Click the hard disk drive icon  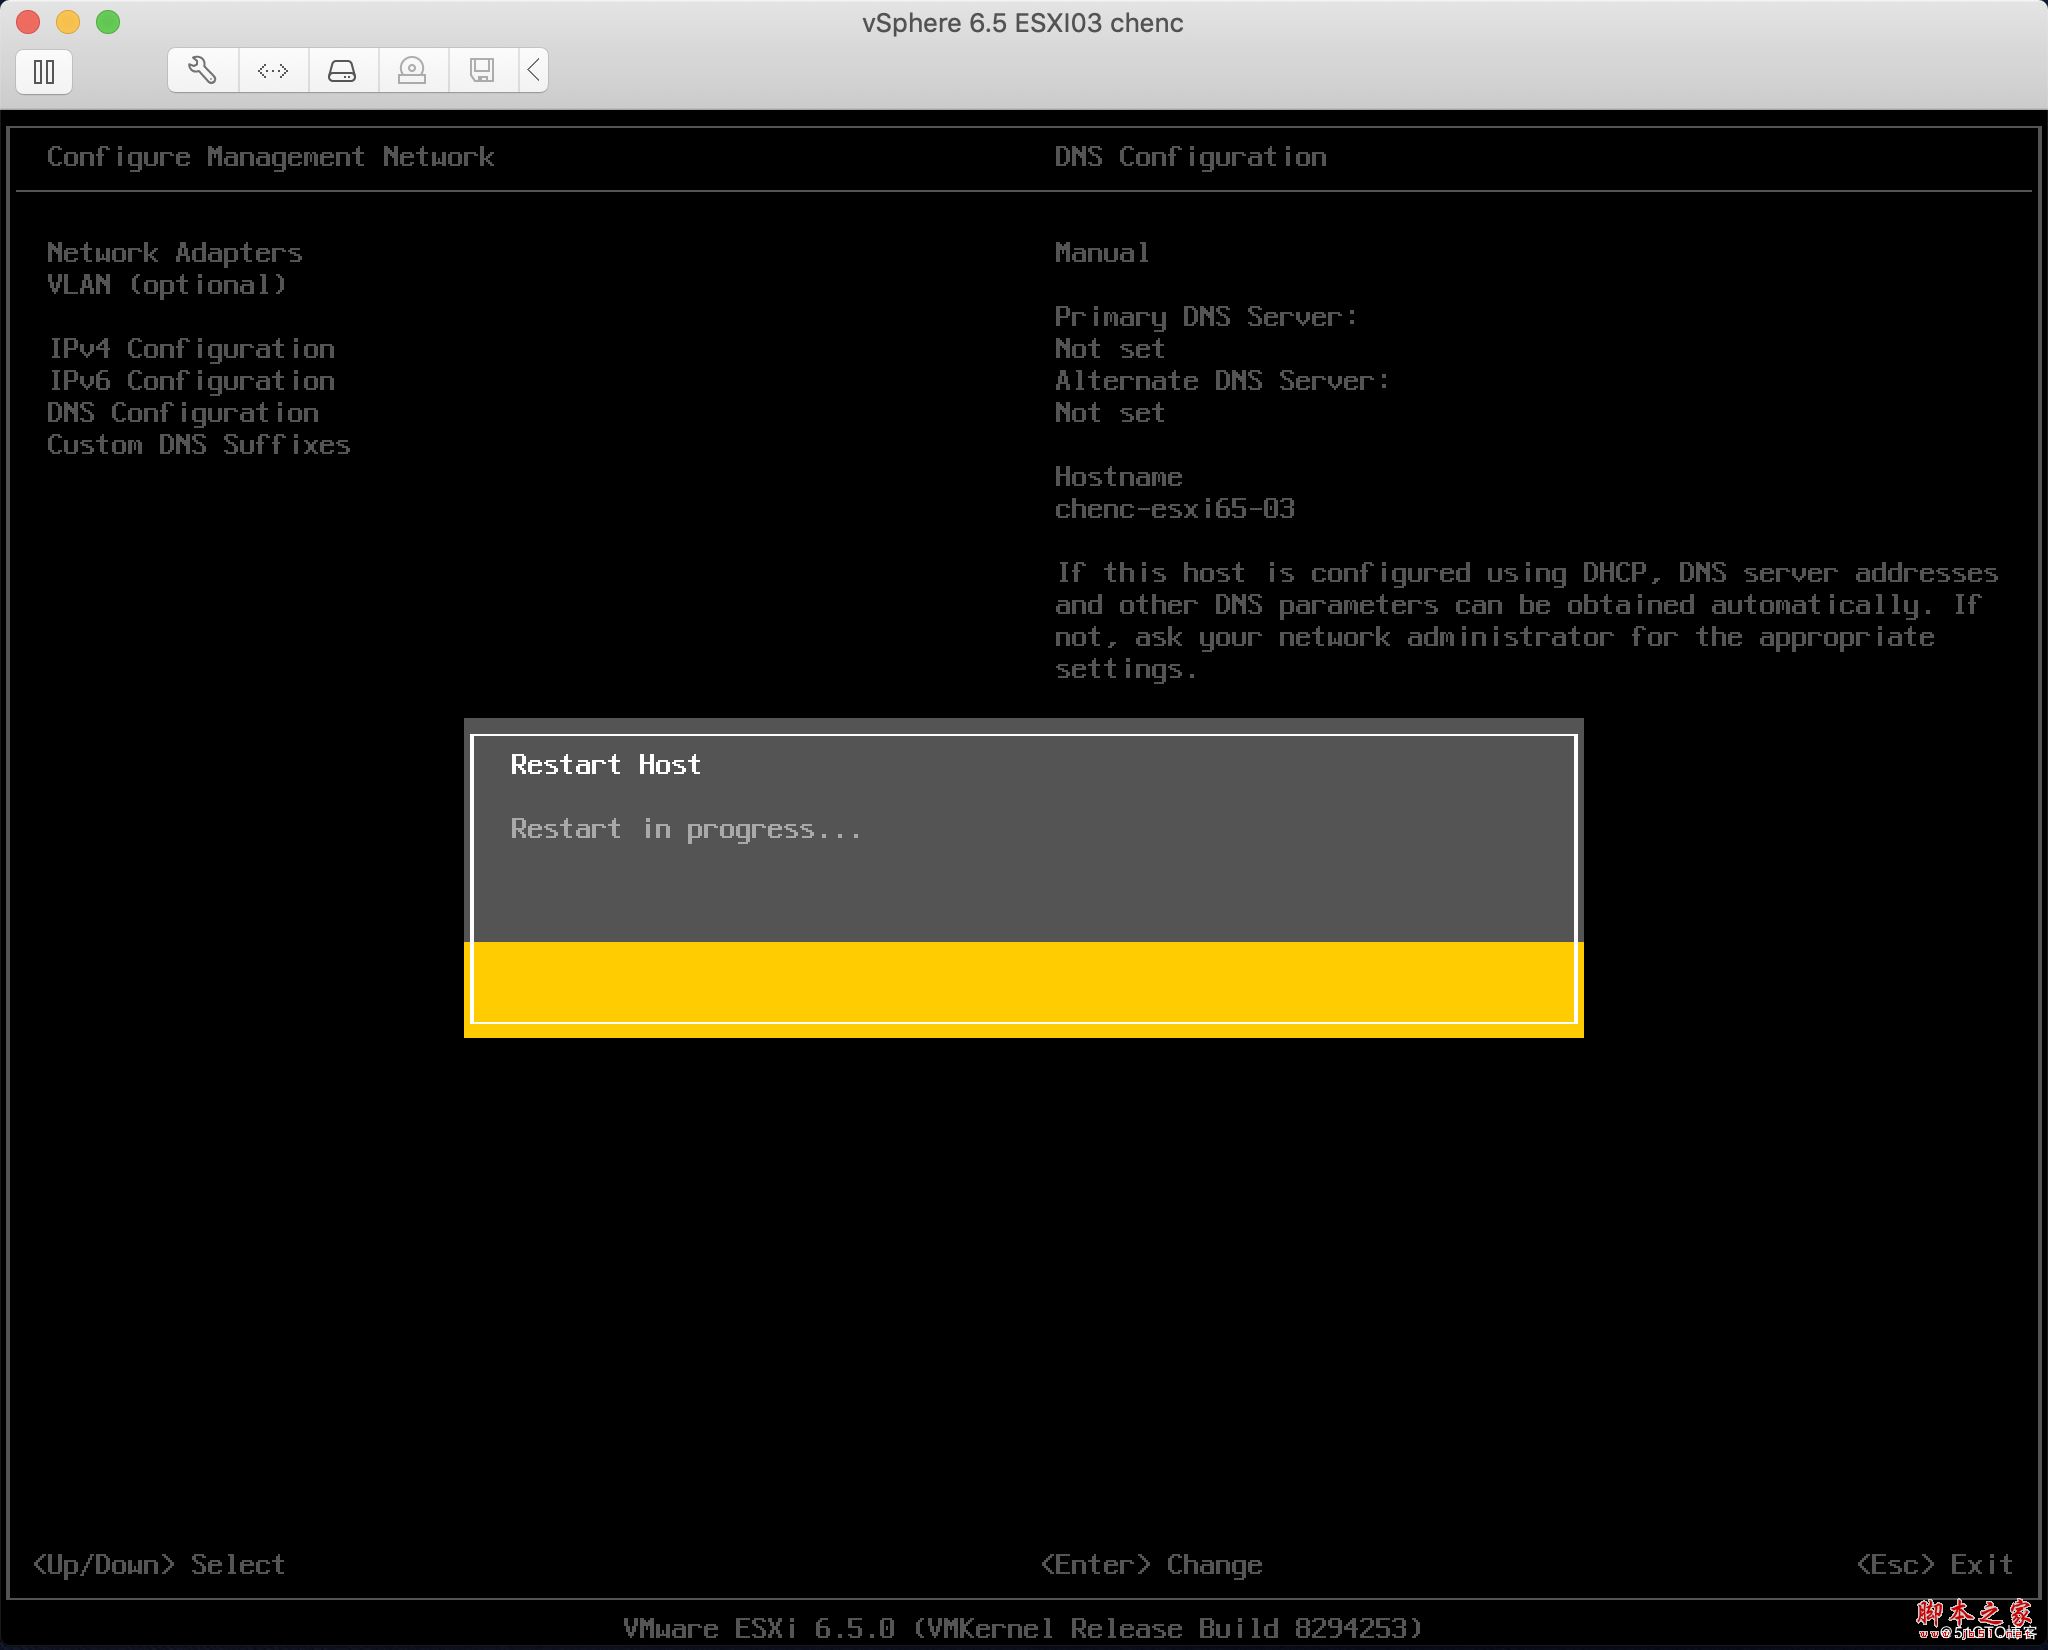coord(342,70)
